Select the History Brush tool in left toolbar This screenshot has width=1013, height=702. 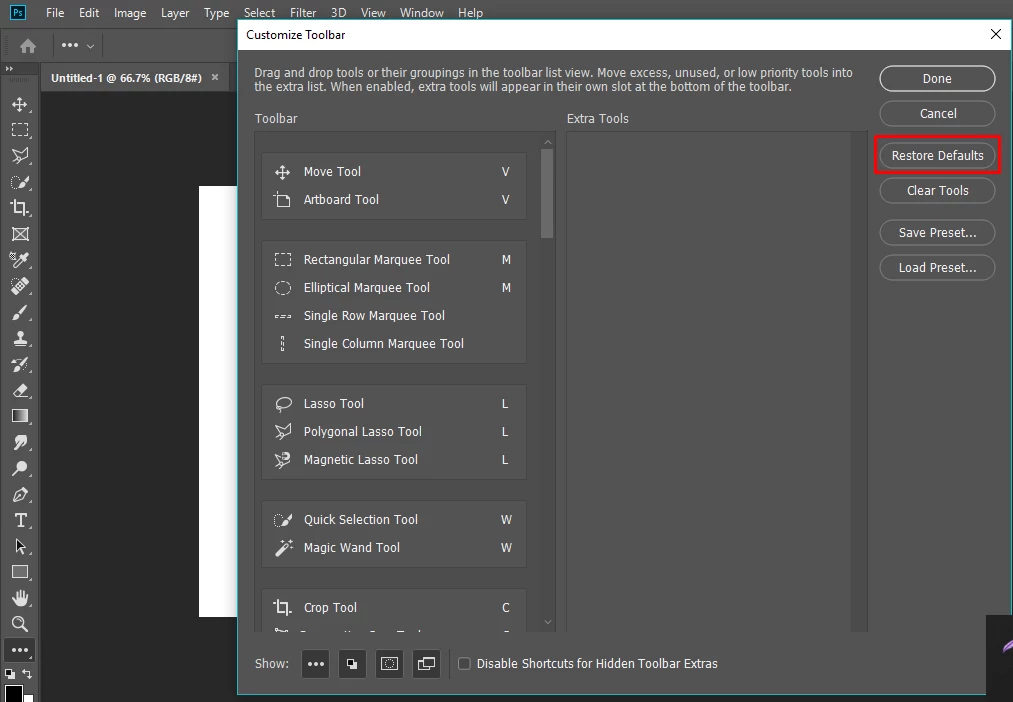point(20,364)
